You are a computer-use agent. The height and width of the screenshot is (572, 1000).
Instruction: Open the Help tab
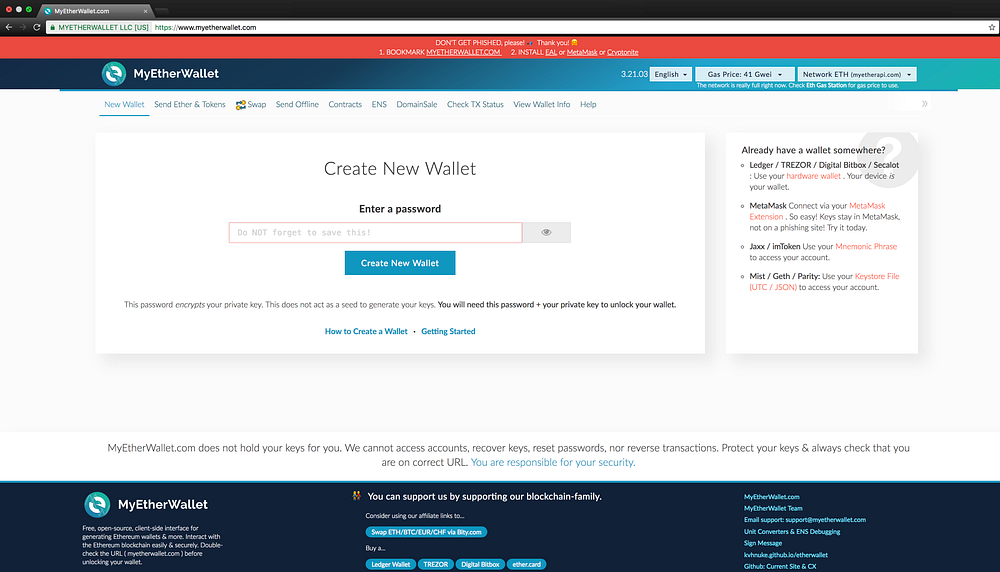[x=588, y=105]
